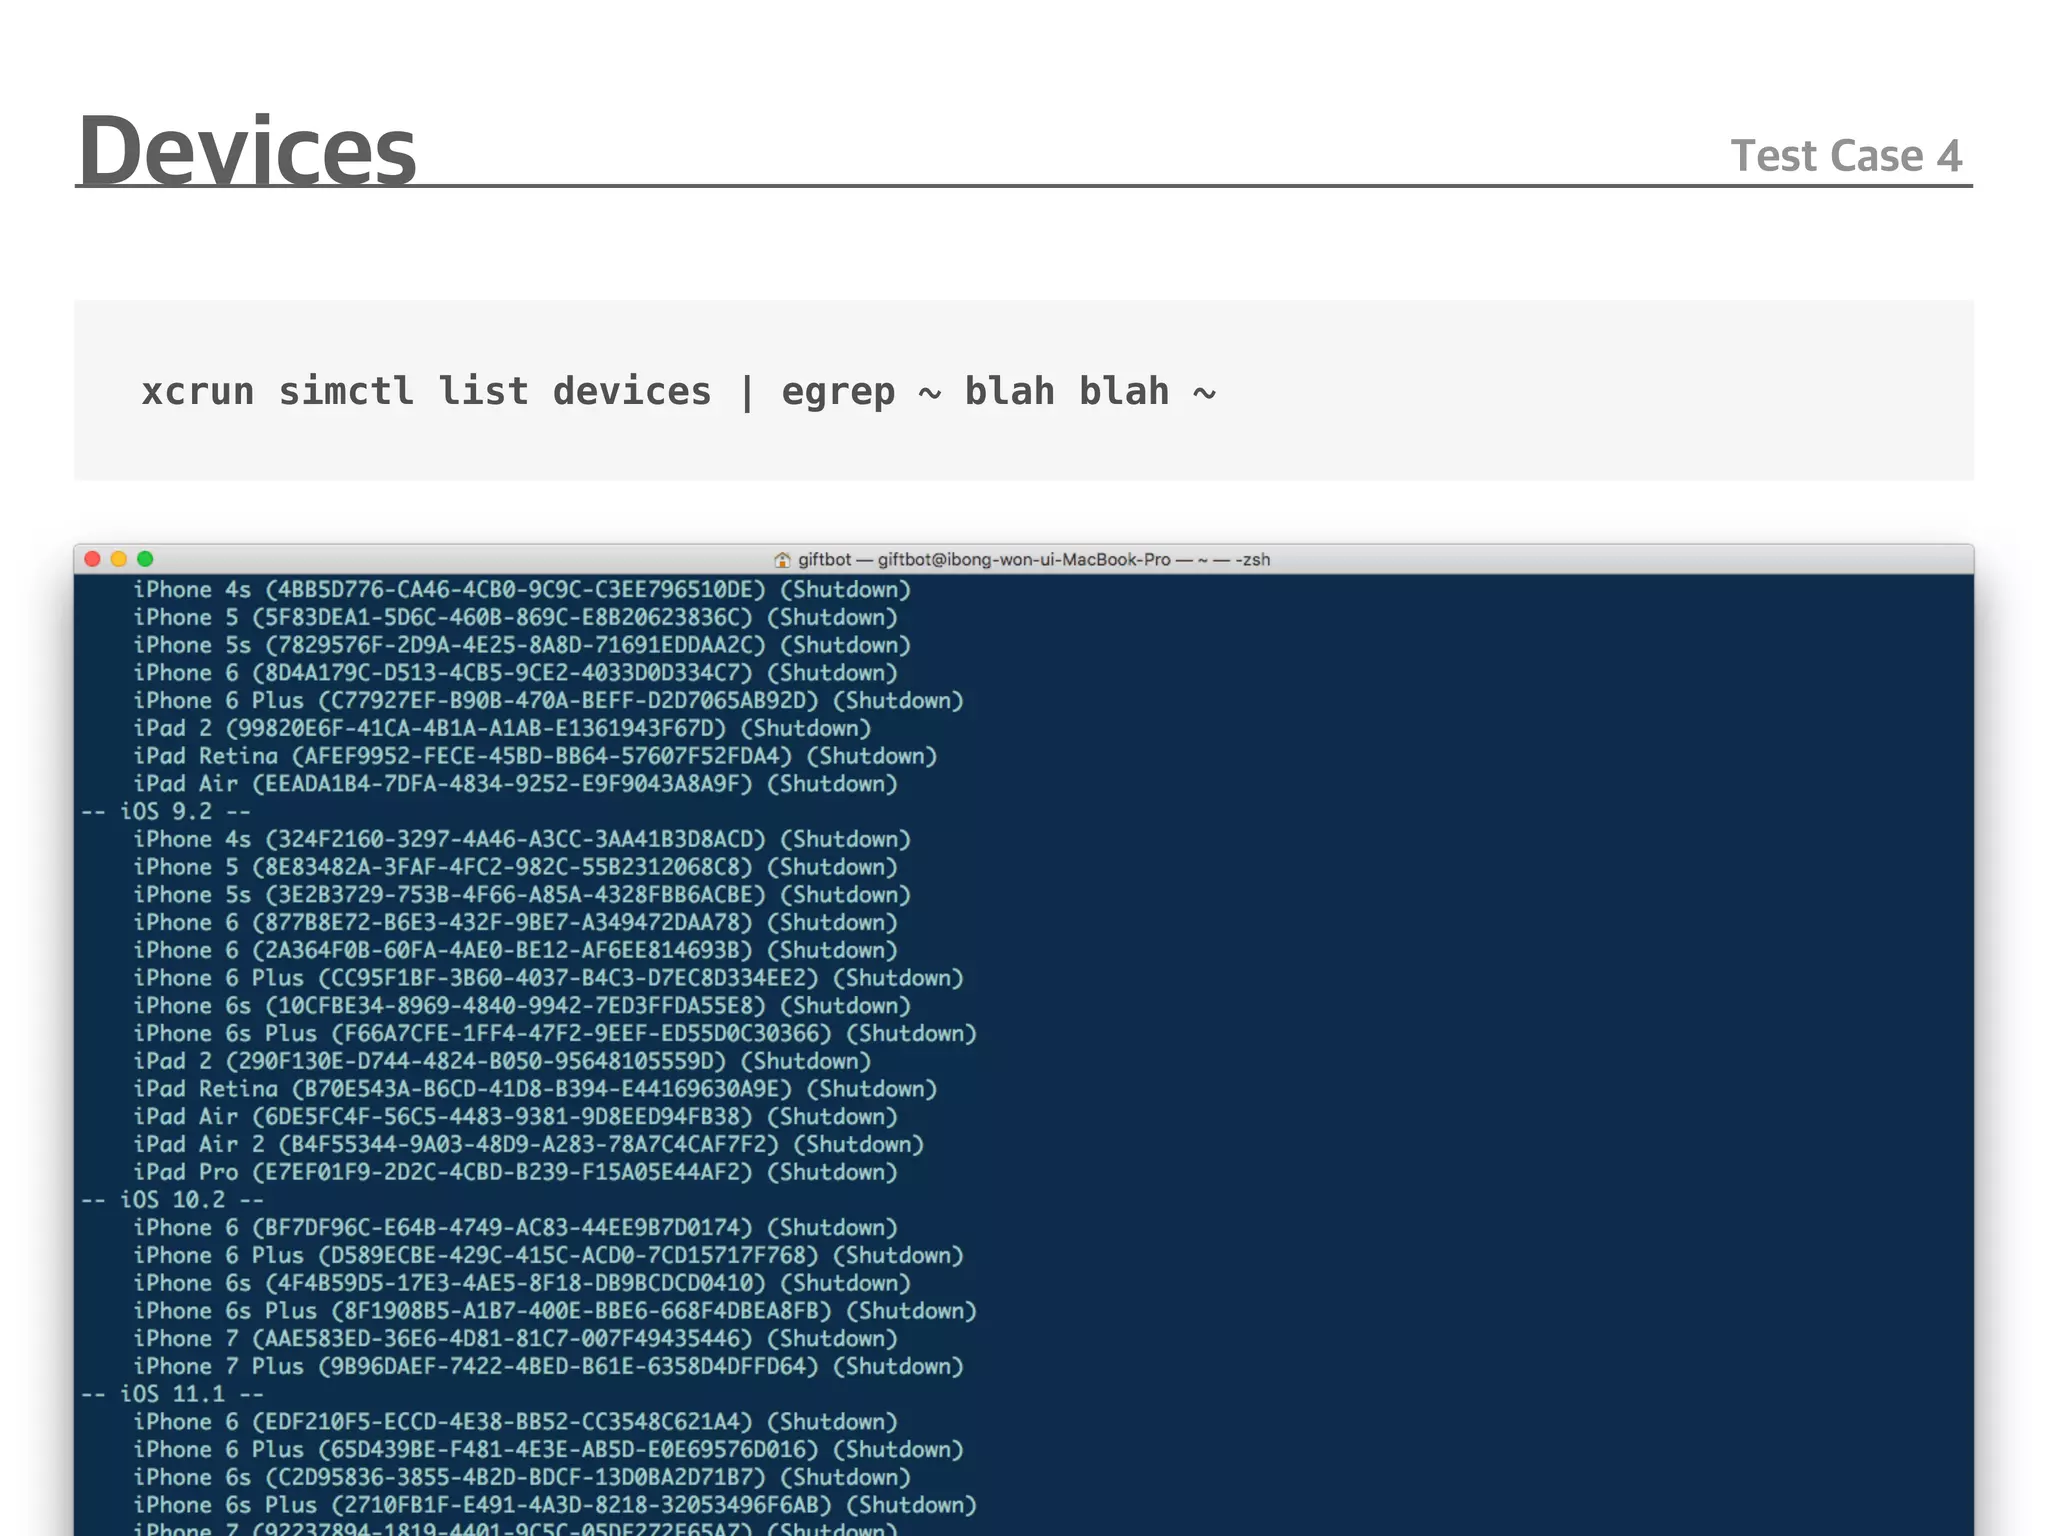
Task: Click the terminal window title text
Action: (x=1033, y=560)
